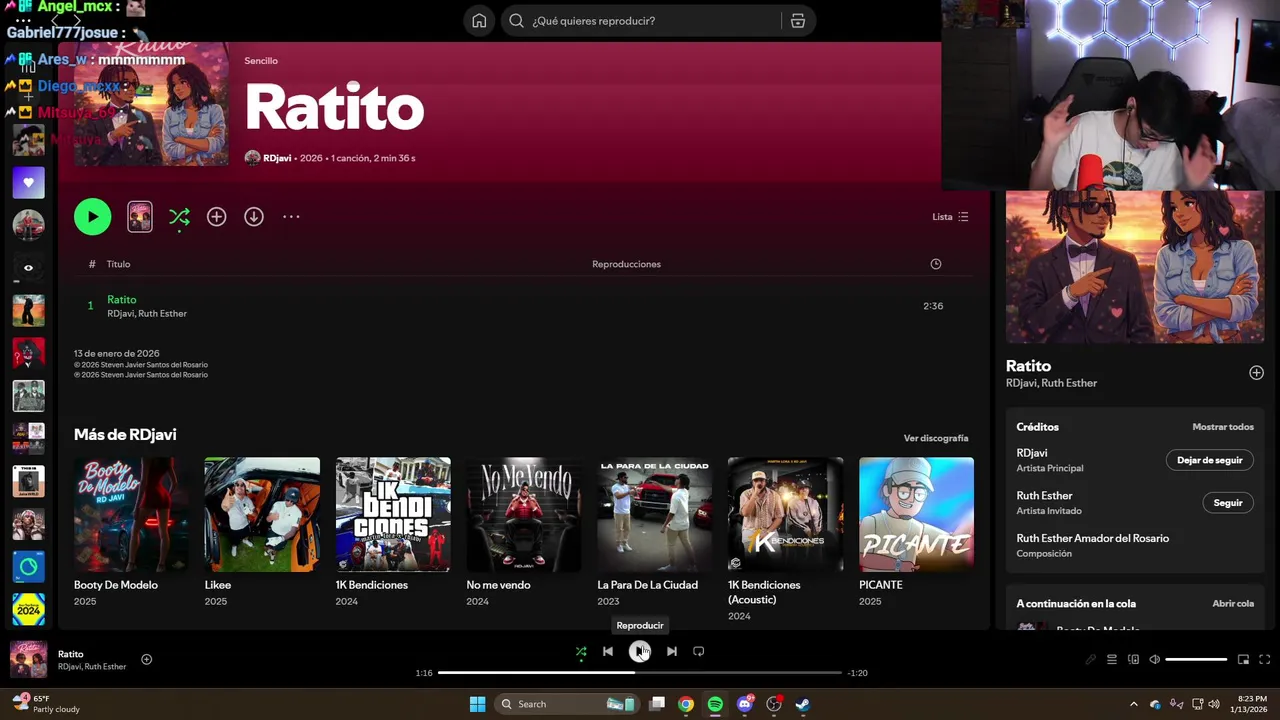1280x720 pixels.
Task: Open RDjavi in the Créditos list
Action: (1032, 453)
